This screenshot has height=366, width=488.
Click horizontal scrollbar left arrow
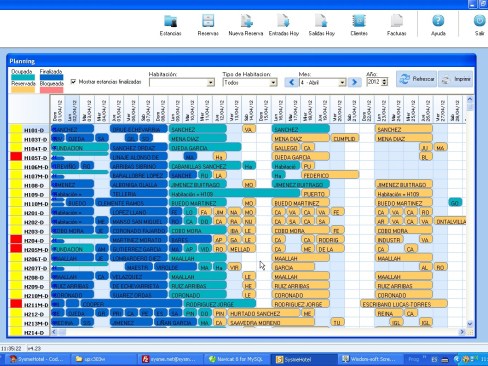(54, 332)
